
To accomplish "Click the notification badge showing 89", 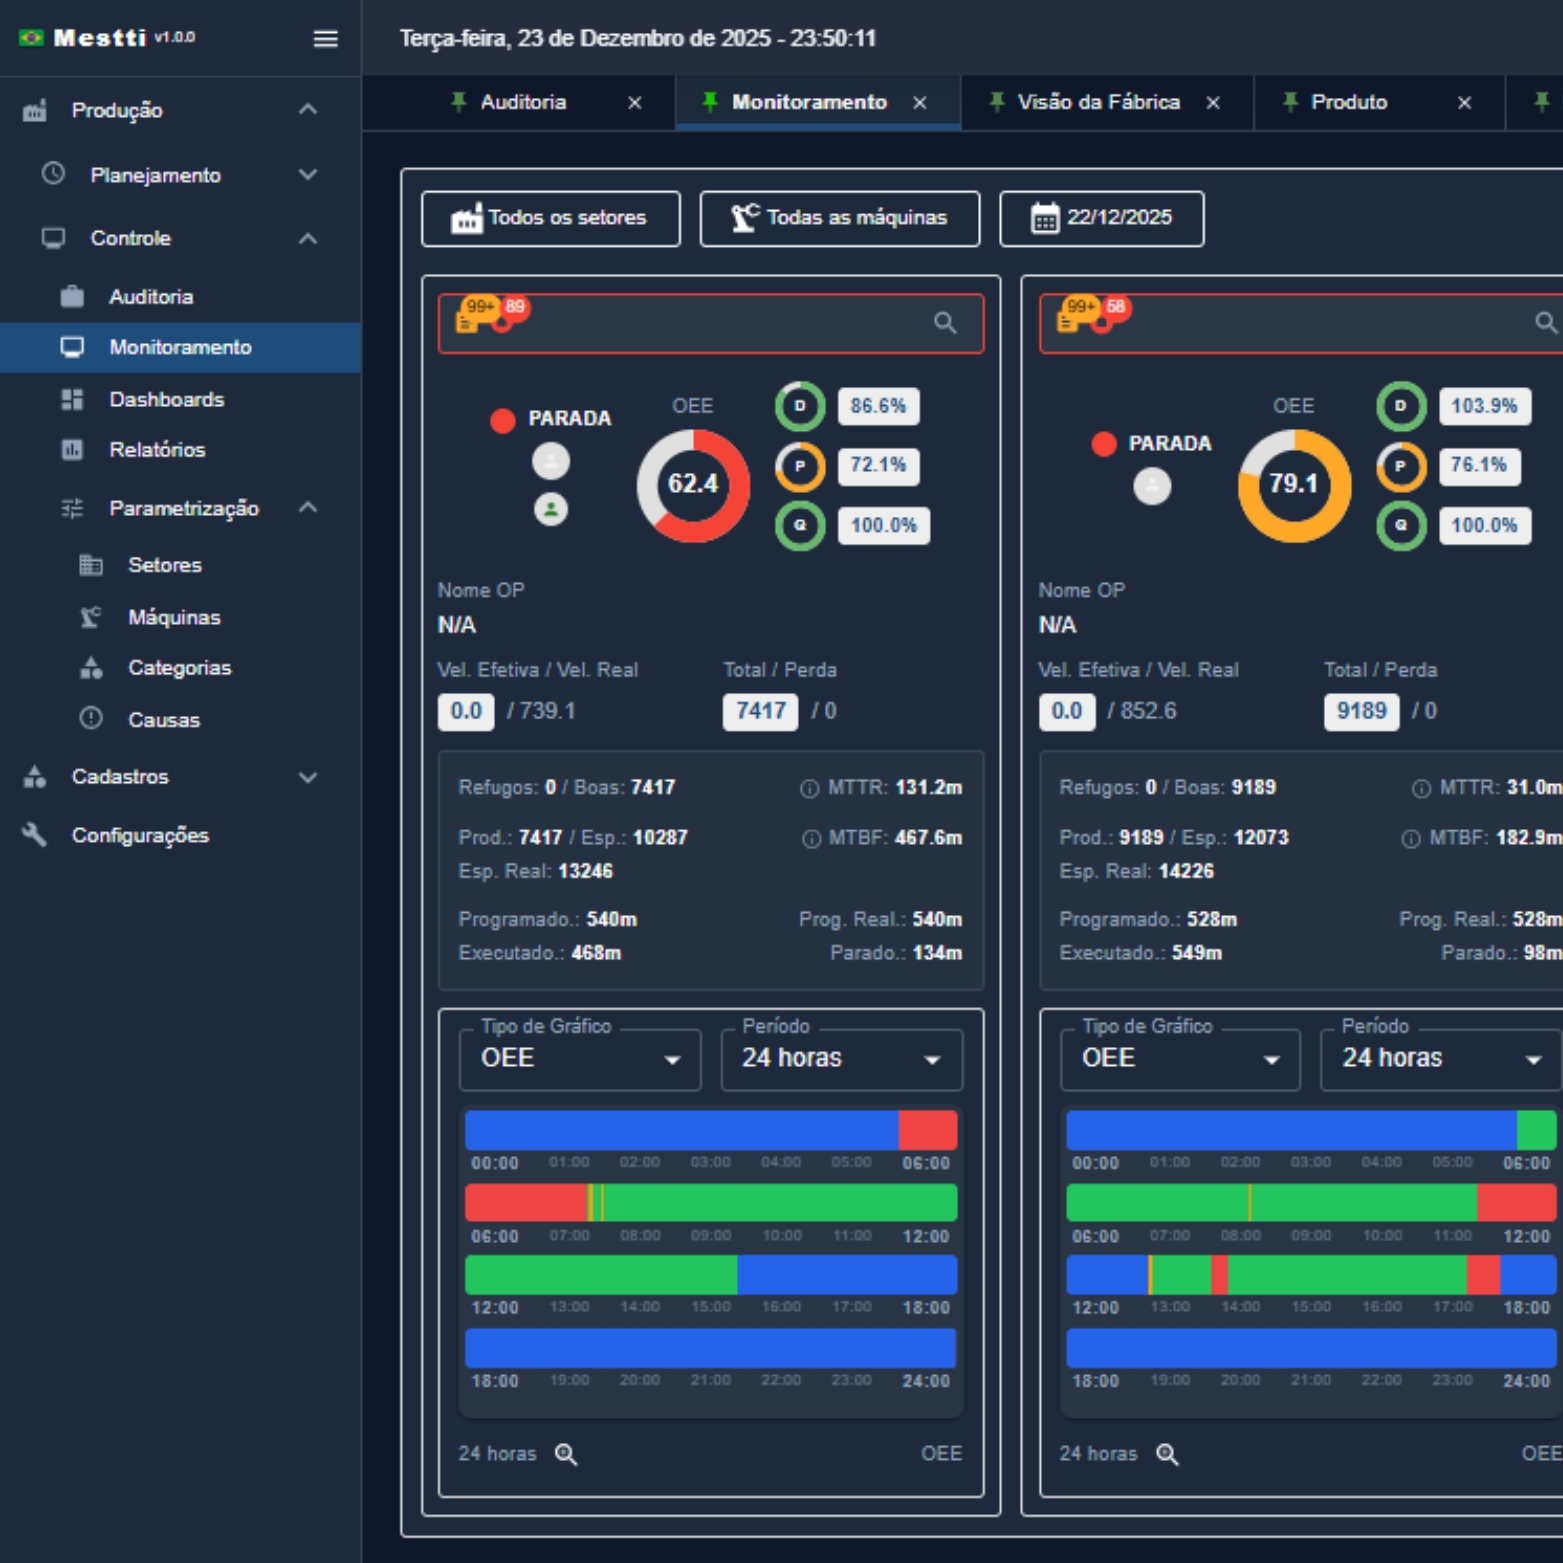I will [515, 307].
